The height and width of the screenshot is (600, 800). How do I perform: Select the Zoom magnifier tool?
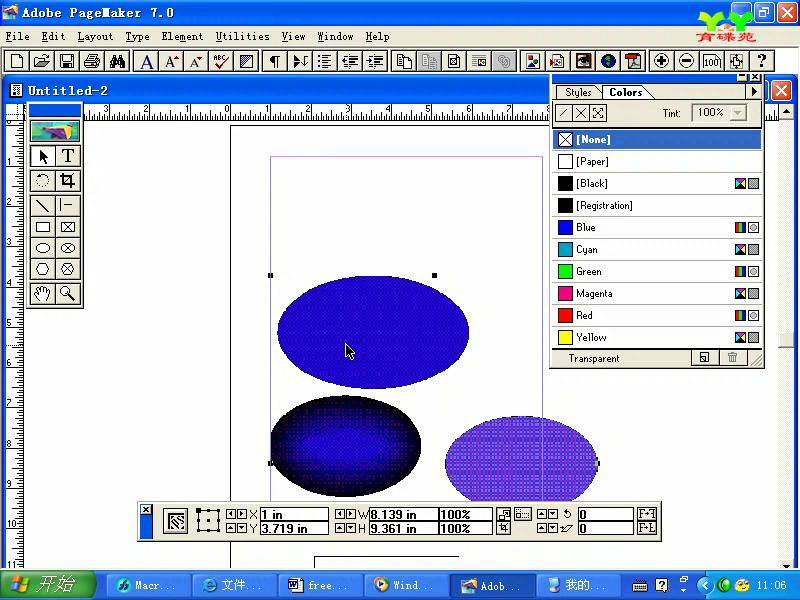68,293
